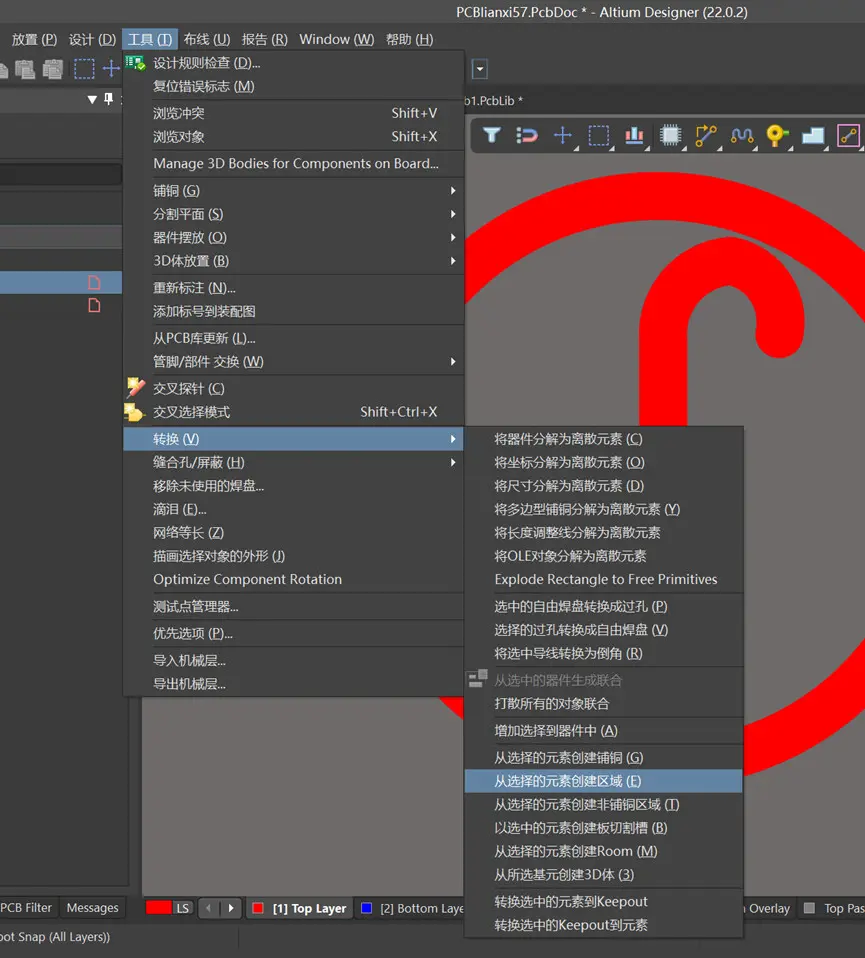Select Optimize Component Rotation
865x958 pixels.
(293, 579)
